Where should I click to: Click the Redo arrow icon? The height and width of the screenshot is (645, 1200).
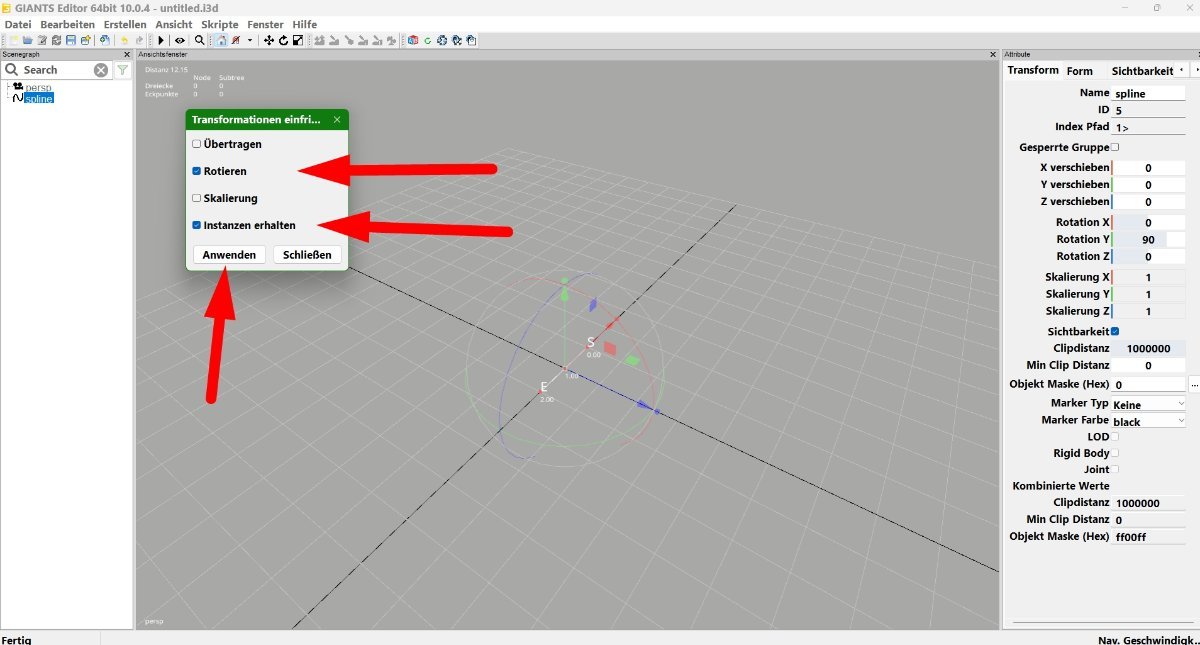(139, 40)
